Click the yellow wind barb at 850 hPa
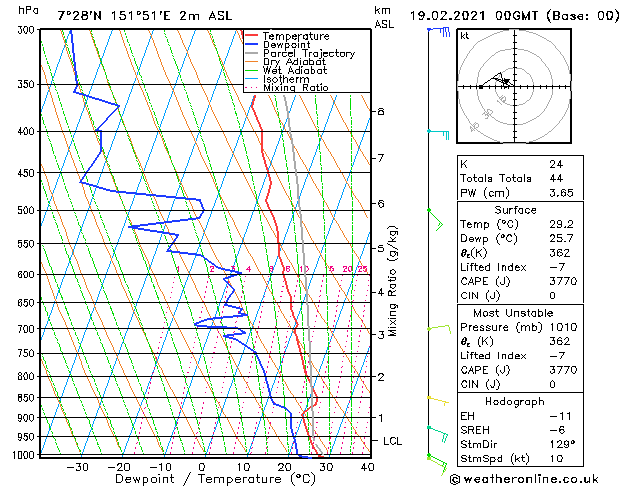The height and width of the screenshot is (486, 629). (x=438, y=401)
